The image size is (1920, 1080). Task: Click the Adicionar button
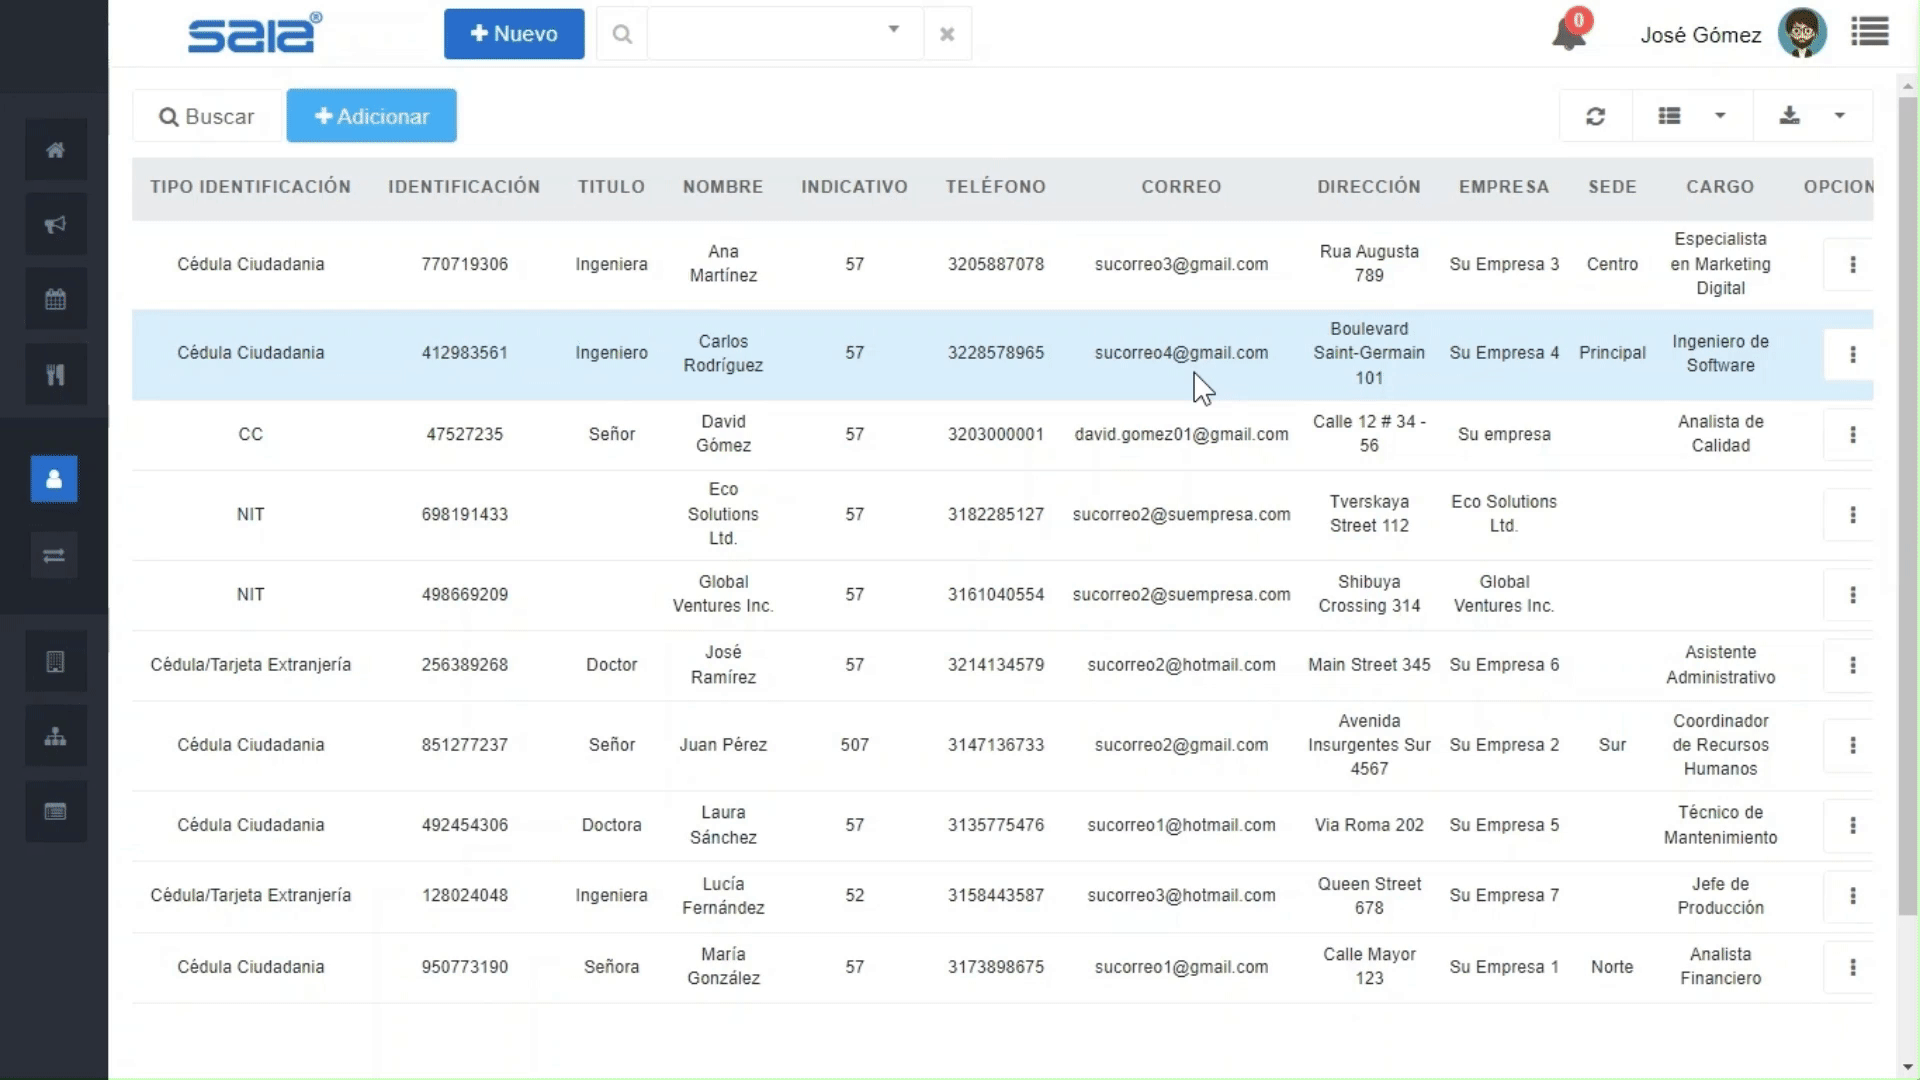tap(371, 116)
